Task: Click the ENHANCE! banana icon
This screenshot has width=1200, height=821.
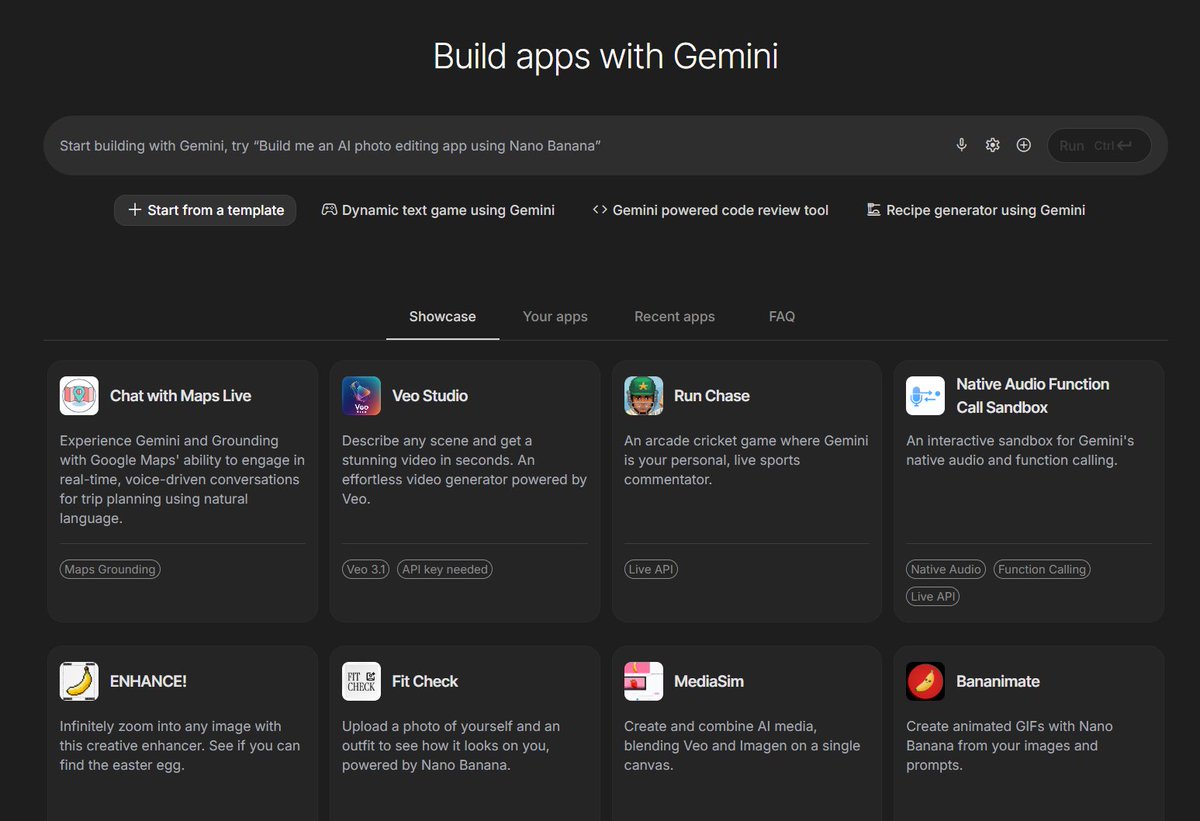Action: pos(79,681)
